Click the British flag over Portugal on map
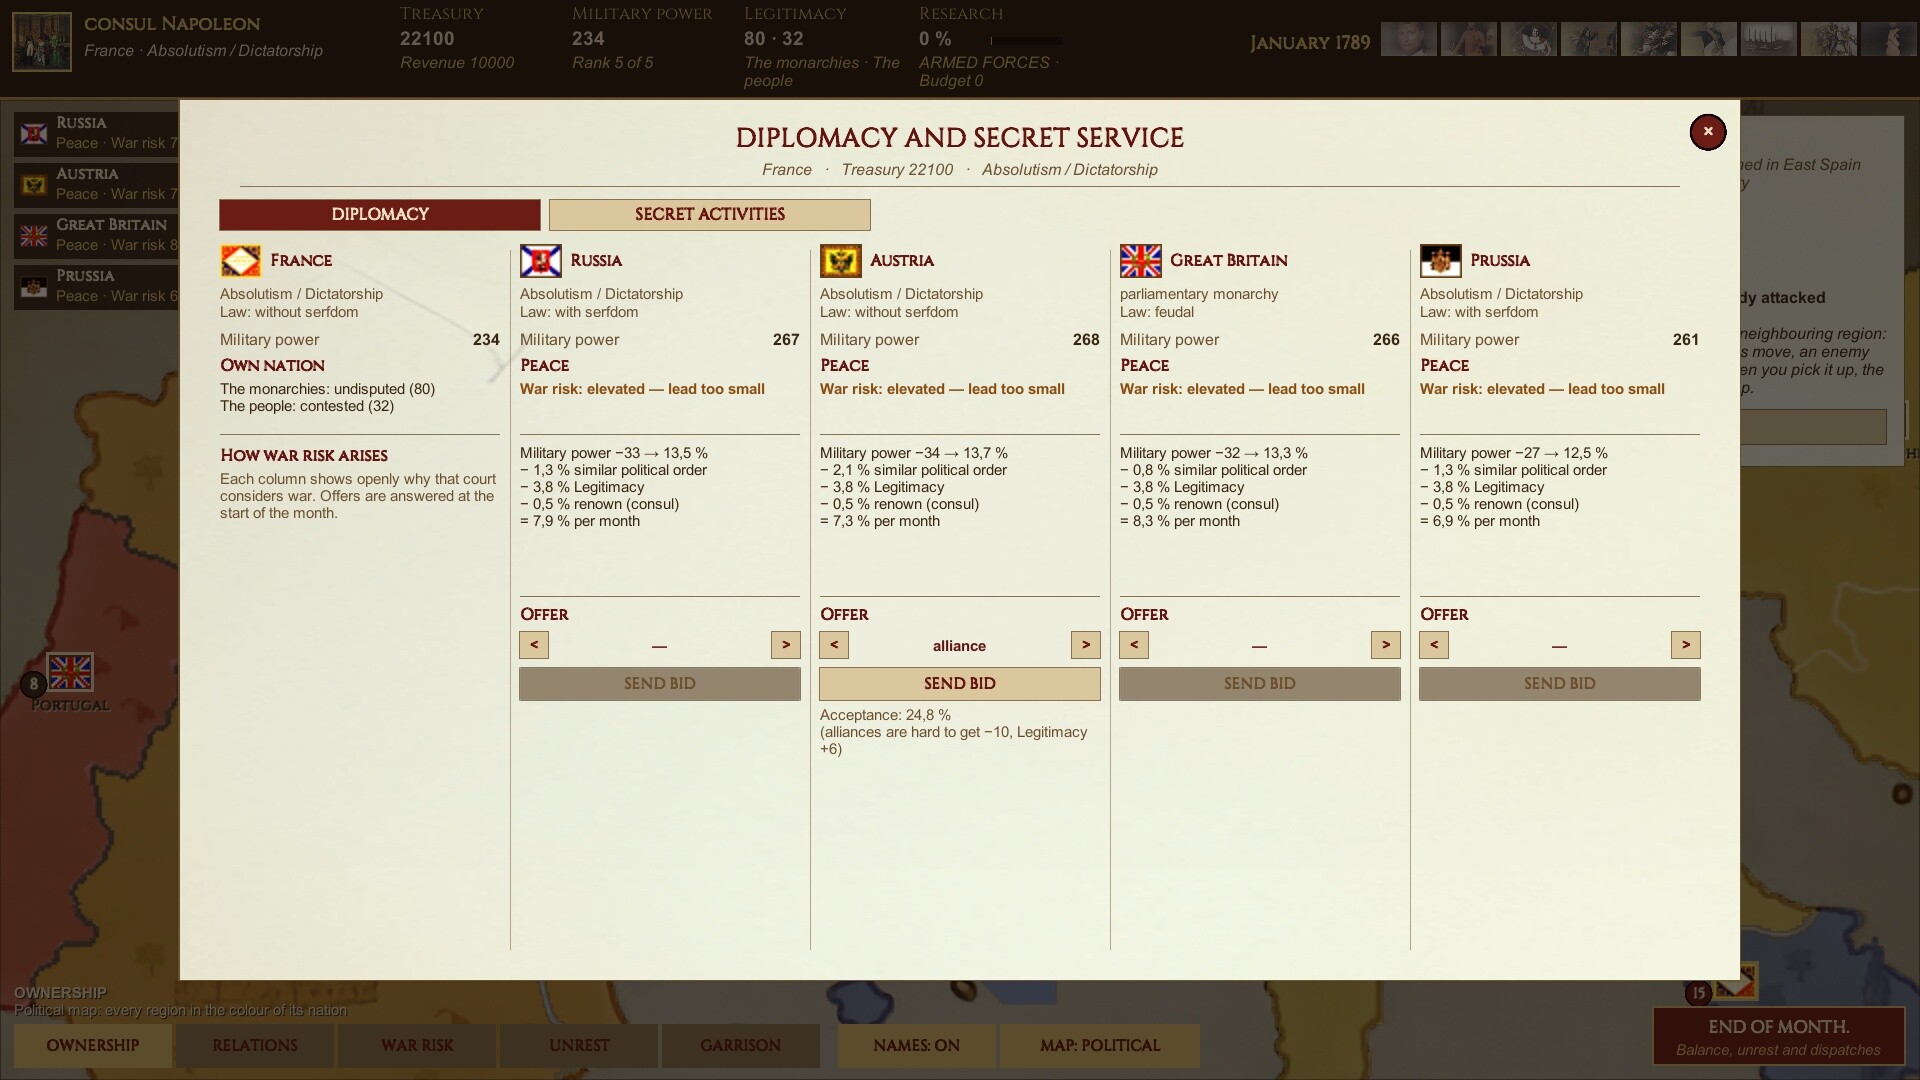1920x1080 pixels. point(70,672)
